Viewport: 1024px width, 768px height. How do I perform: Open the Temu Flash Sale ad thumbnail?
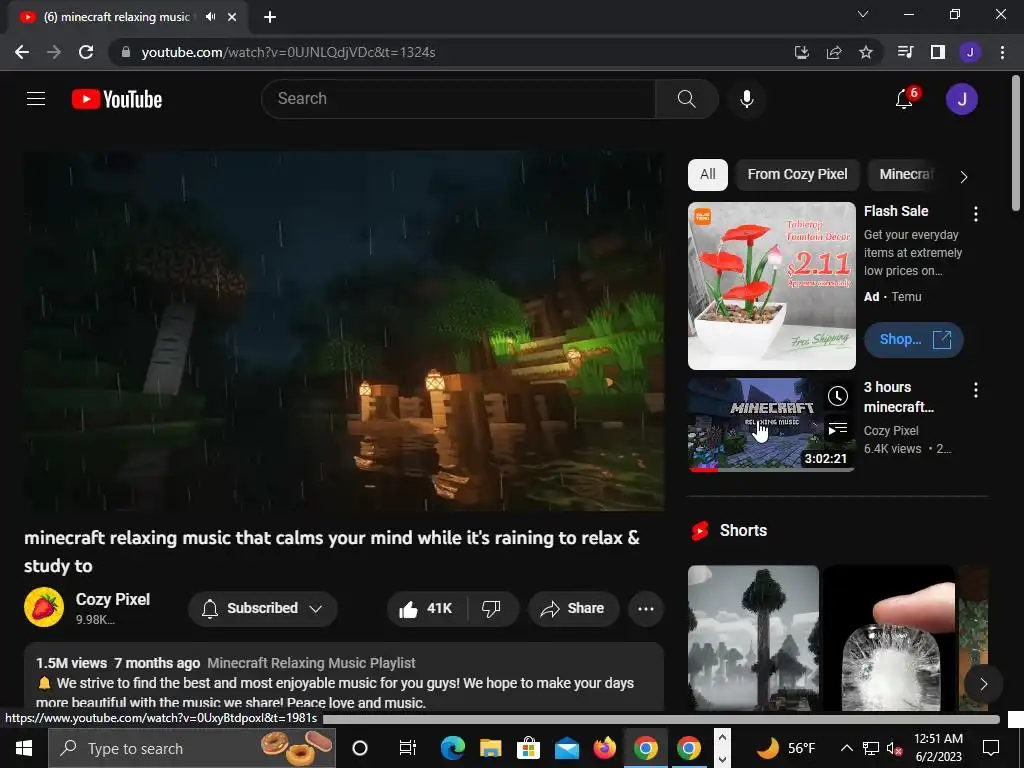point(771,286)
